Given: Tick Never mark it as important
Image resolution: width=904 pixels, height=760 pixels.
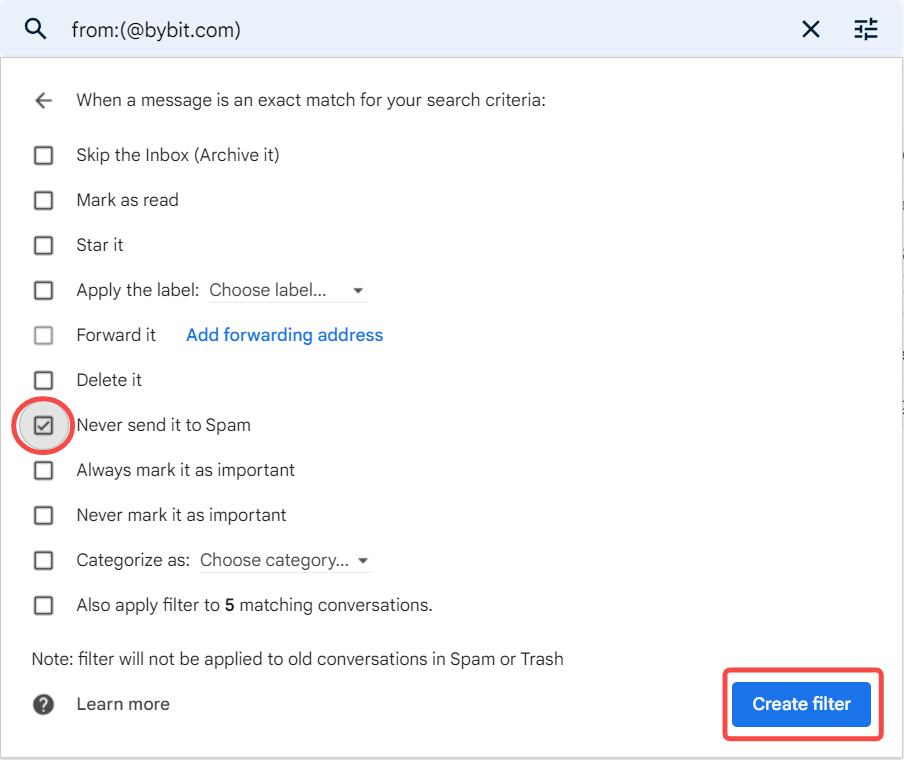Looking at the screenshot, I should pos(43,515).
